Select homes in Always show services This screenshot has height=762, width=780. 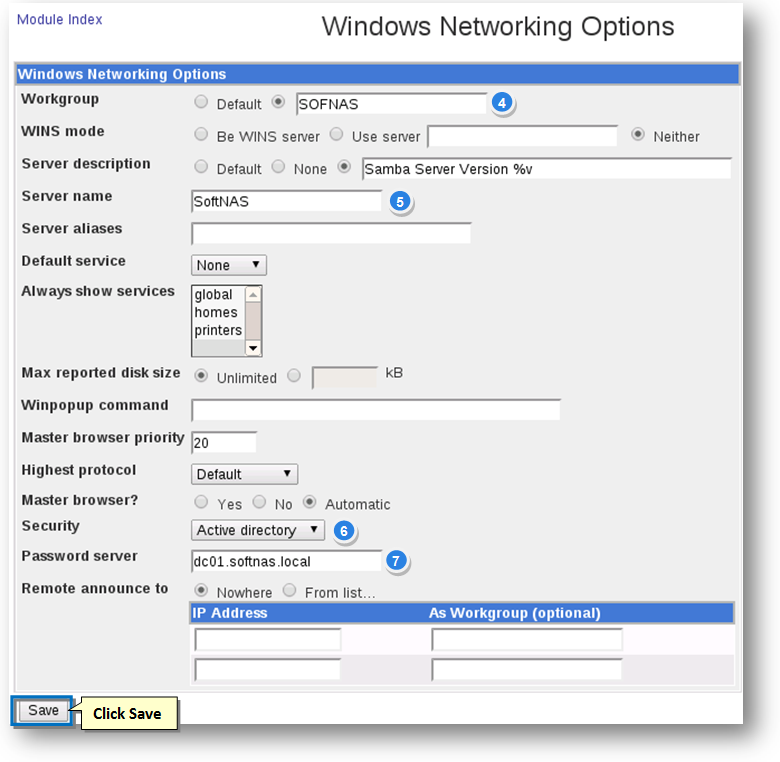click(216, 312)
